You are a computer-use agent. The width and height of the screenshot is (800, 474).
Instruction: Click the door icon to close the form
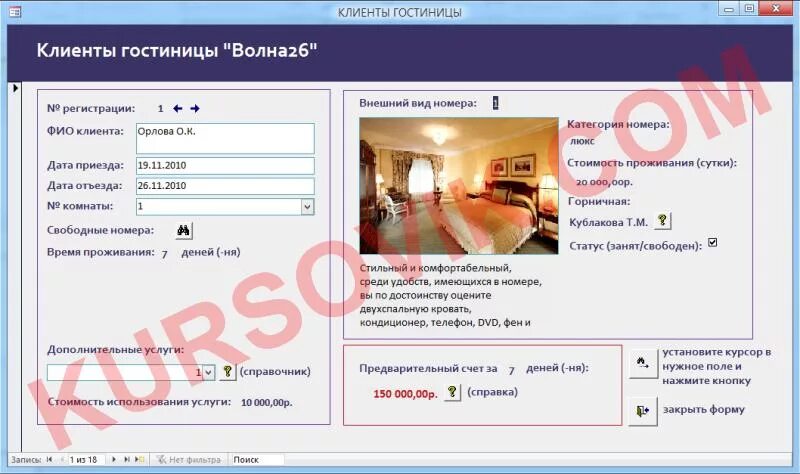tap(643, 411)
